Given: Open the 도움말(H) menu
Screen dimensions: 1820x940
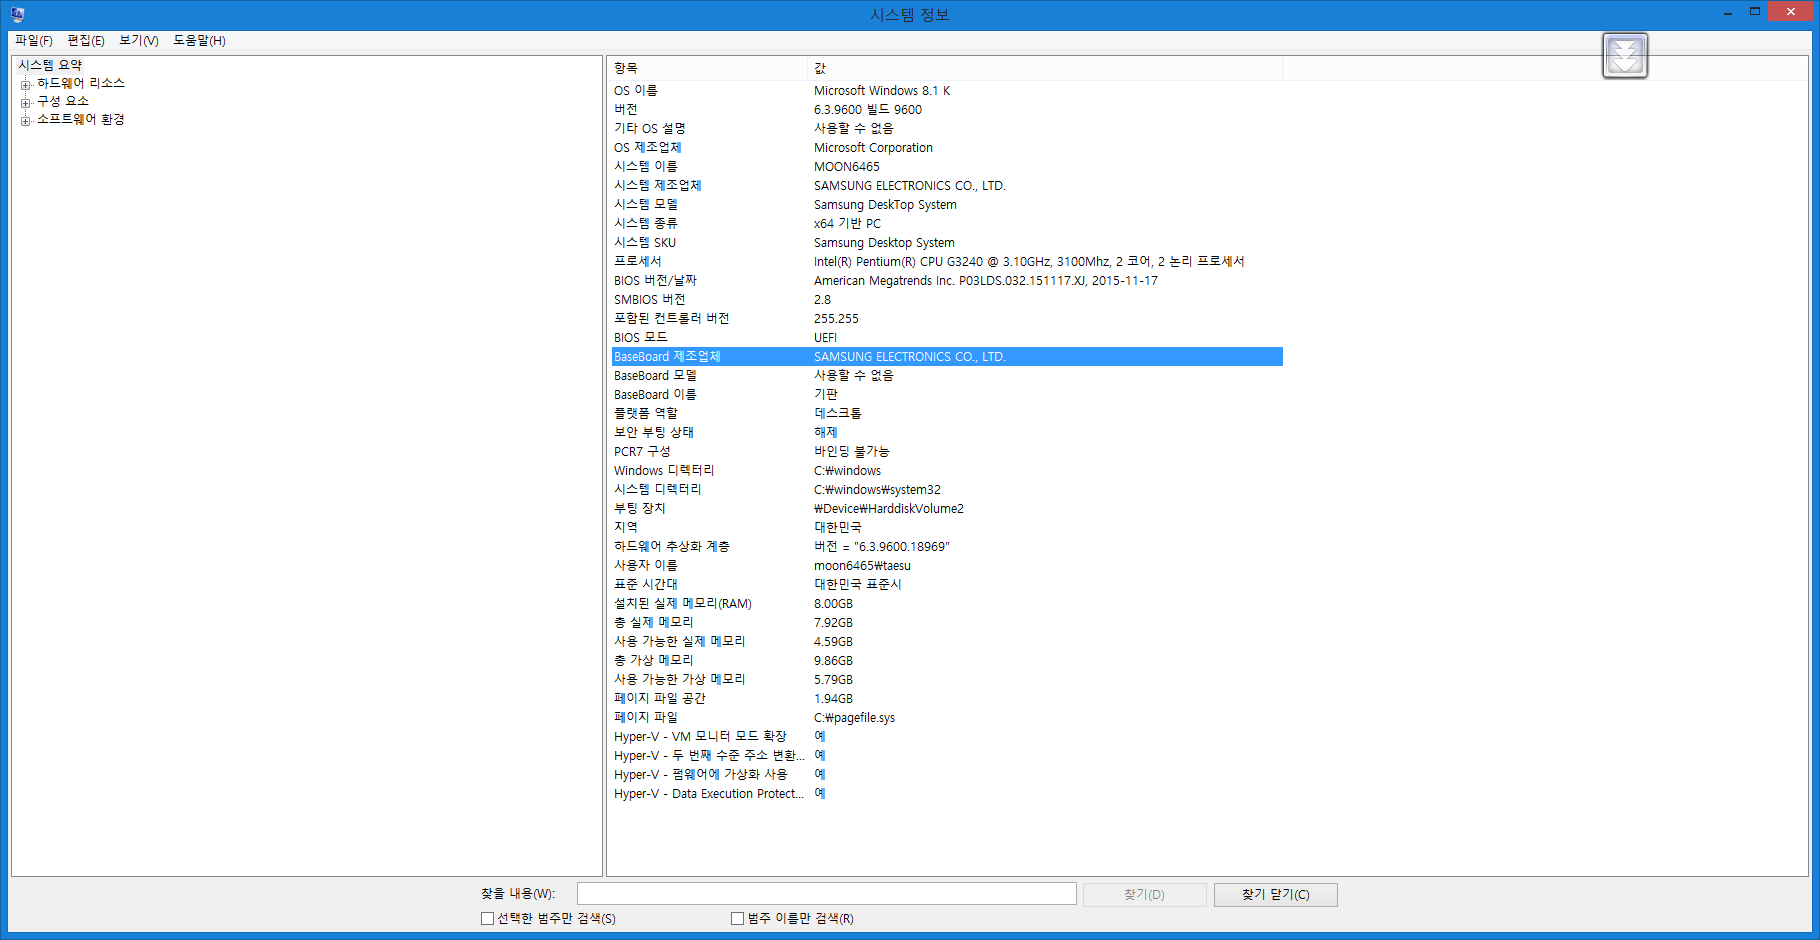Looking at the screenshot, I should pyautogui.click(x=200, y=41).
